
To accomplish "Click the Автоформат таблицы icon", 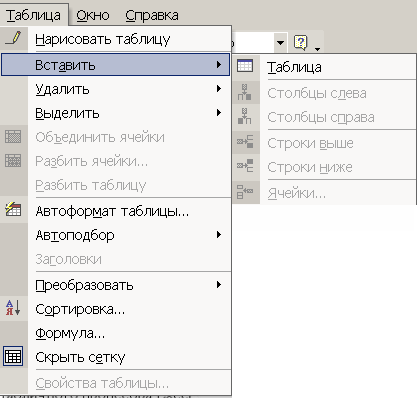I will click(13, 209).
